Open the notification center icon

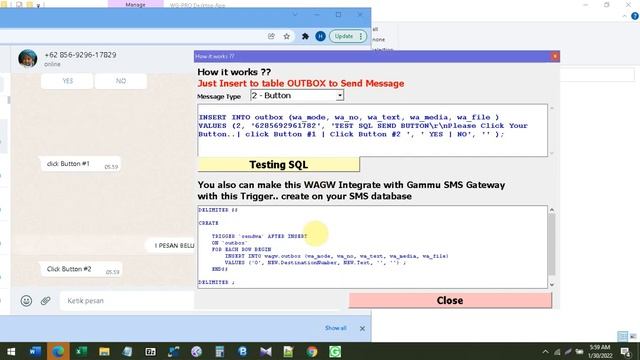626,351
